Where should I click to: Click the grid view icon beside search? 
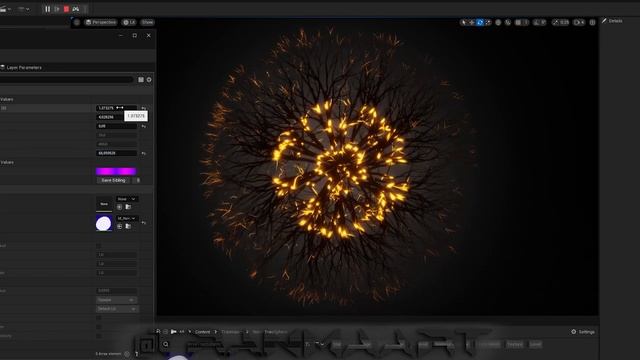pos(141,80)
